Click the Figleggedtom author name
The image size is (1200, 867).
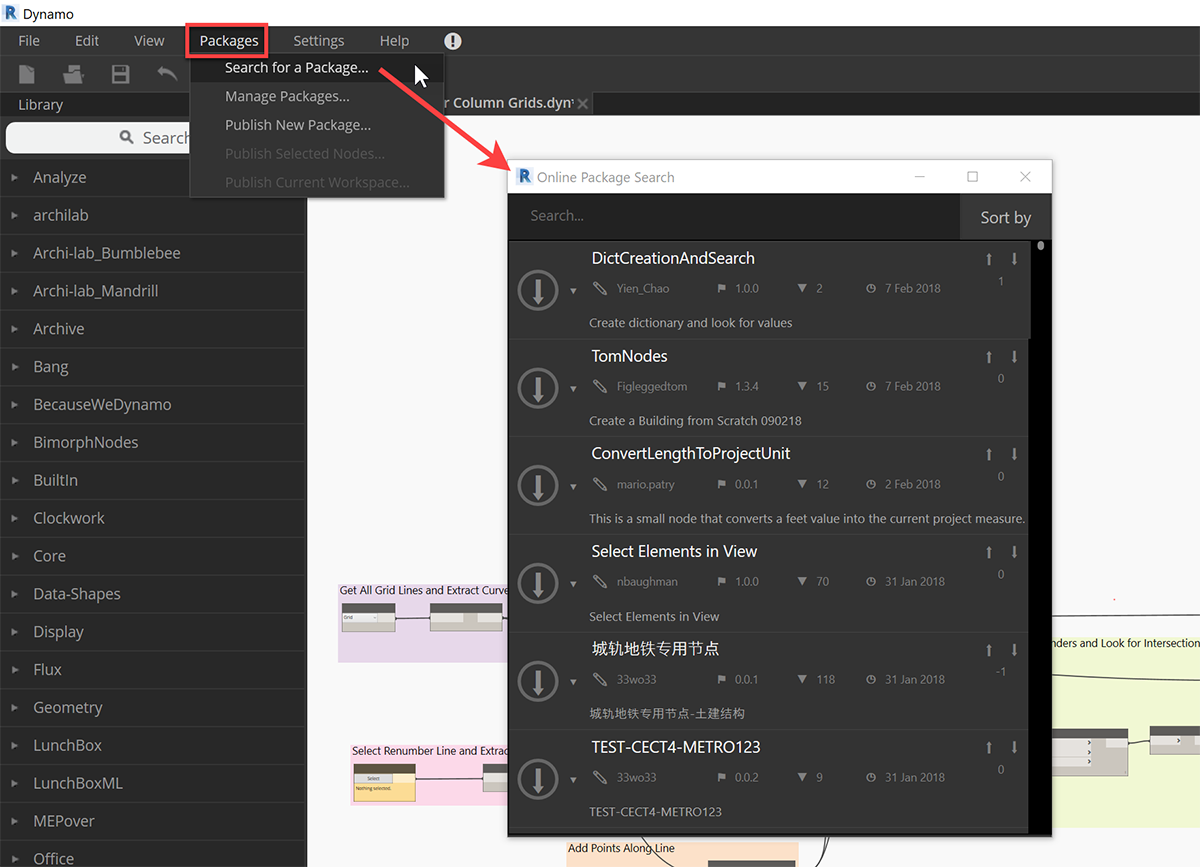652,387
